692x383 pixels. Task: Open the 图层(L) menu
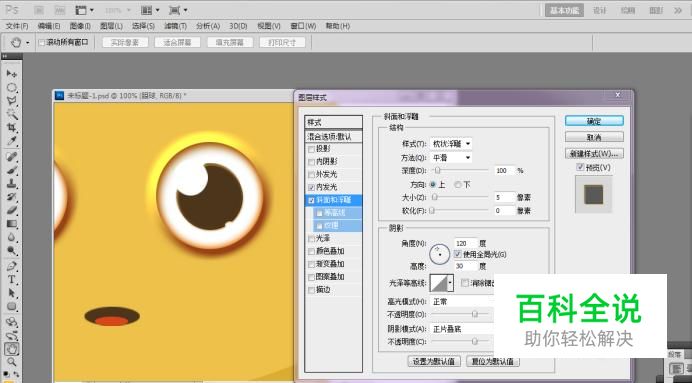pos(111,26)
